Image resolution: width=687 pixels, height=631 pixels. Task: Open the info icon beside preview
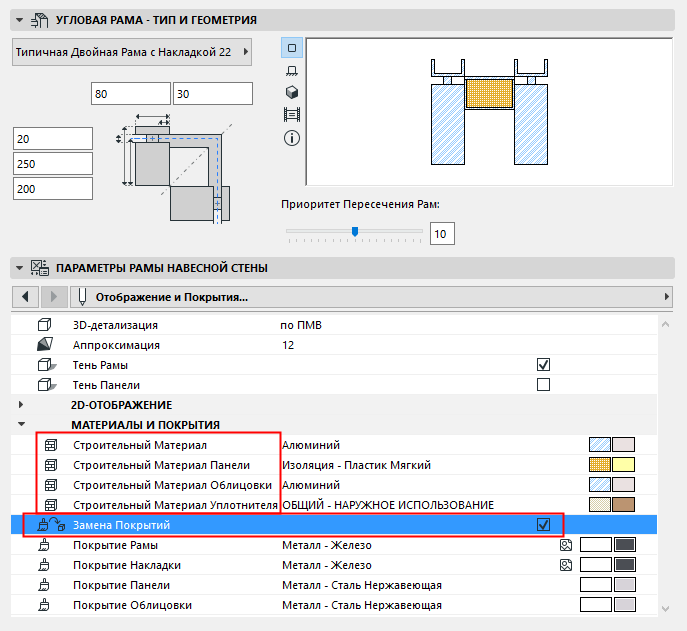point(292,138)
